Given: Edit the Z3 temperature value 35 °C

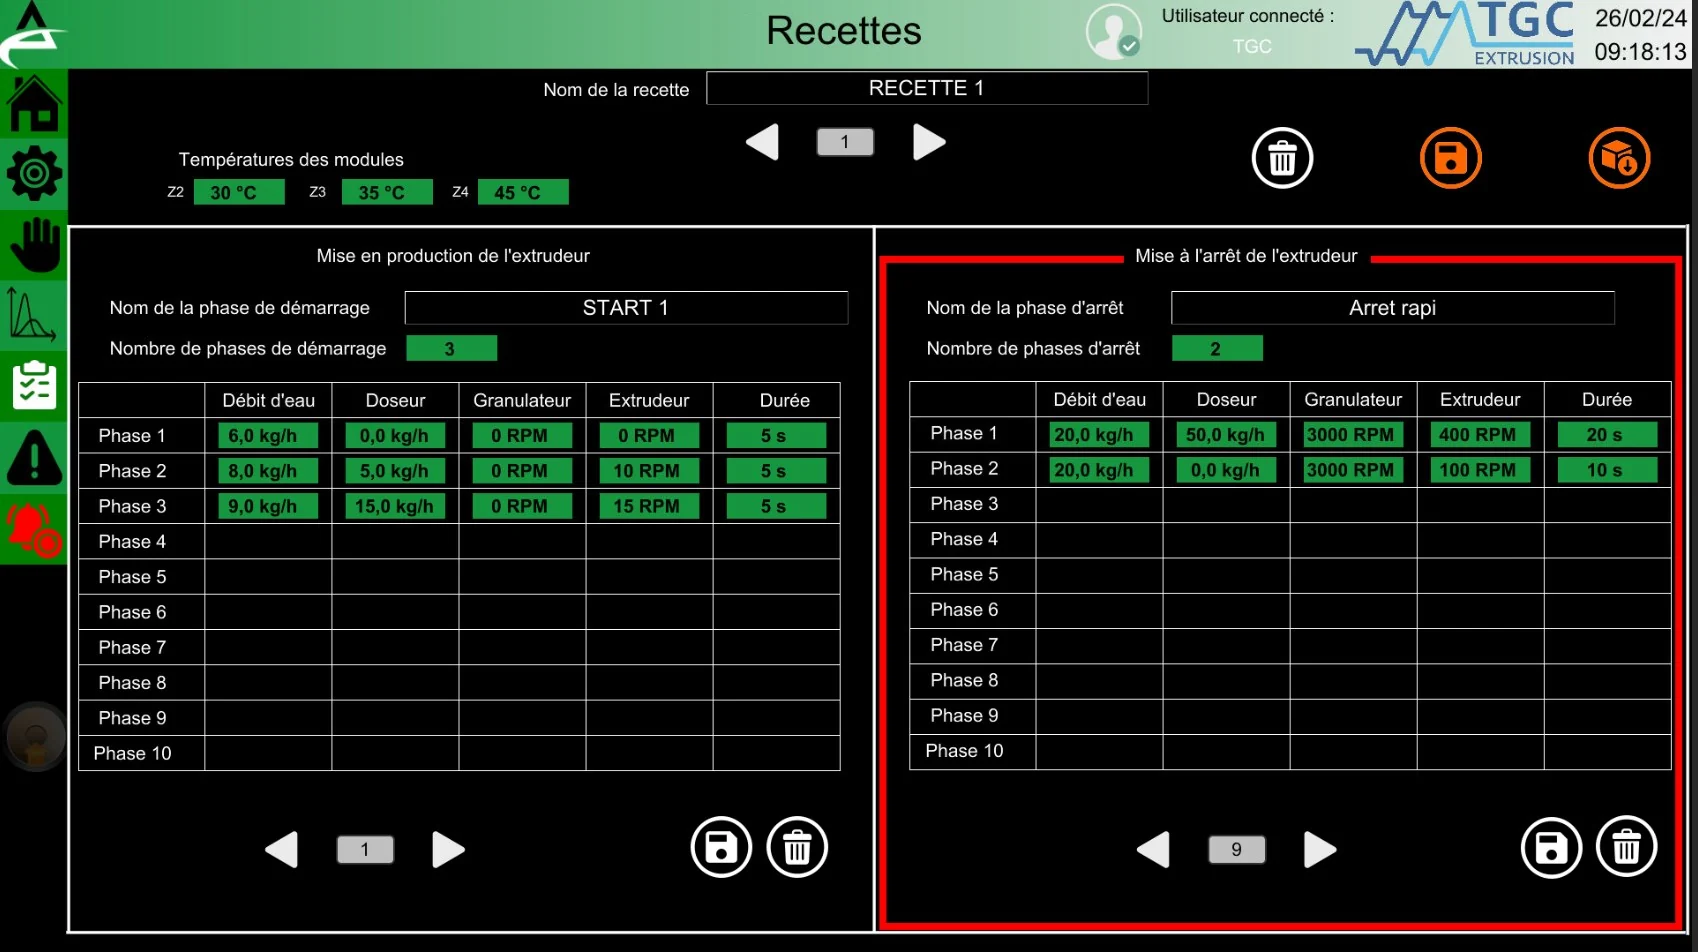Looking at the screenshot, I should point(387,192).
